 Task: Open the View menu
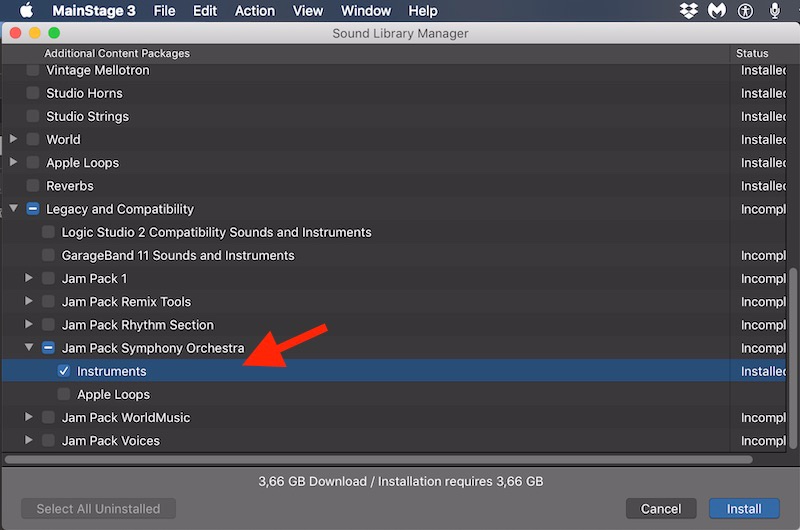[x=308, y=11]
